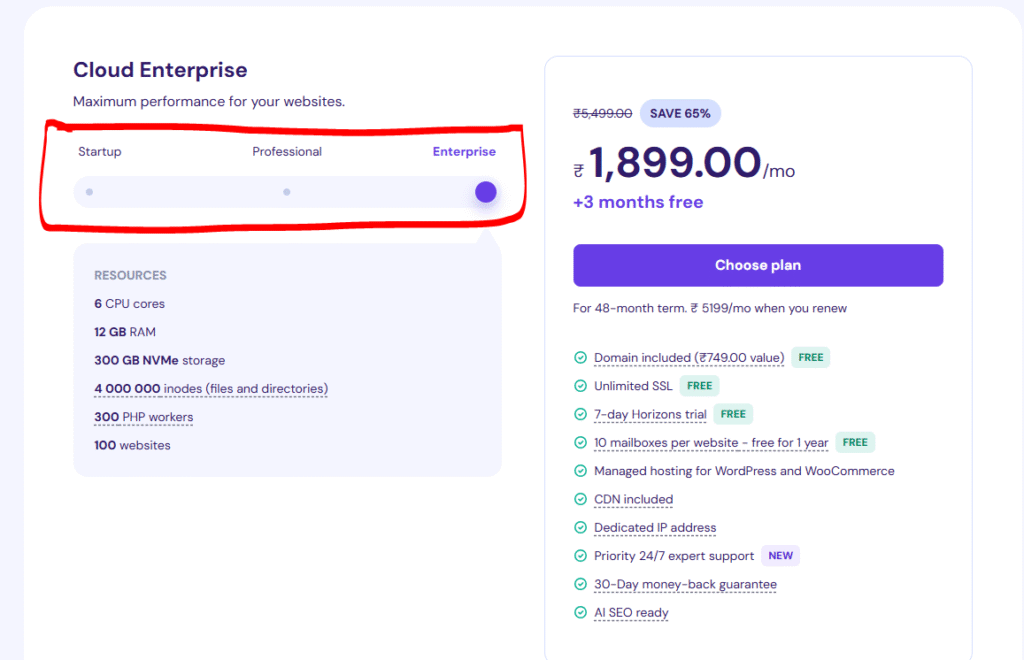Click the checkmark icon by Priority 24/7 expert support
The image size is (1024, 660).
580,556
